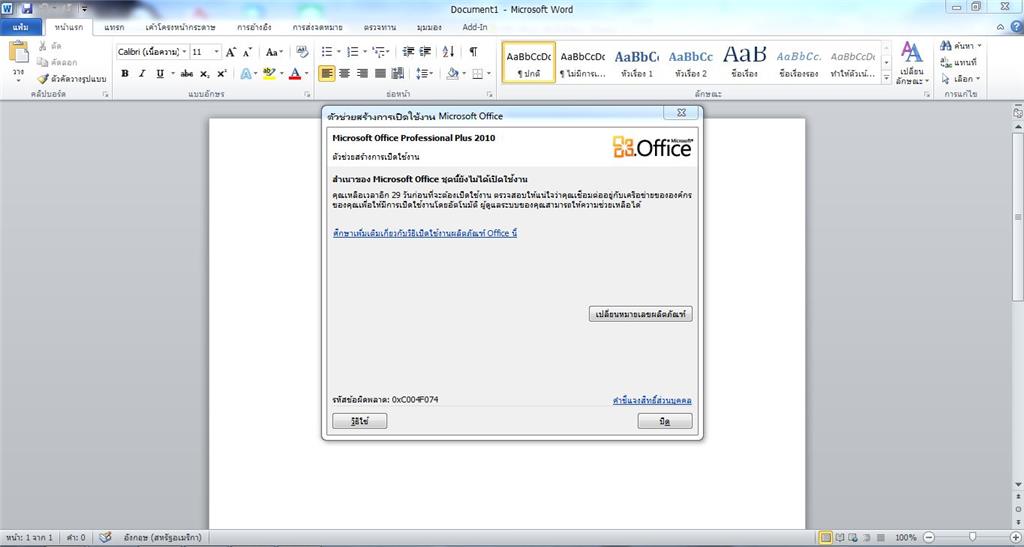Viewport: 1024px width, 547px height.
Task: Click the Shrink Font icon
Action: pos(248,52)
